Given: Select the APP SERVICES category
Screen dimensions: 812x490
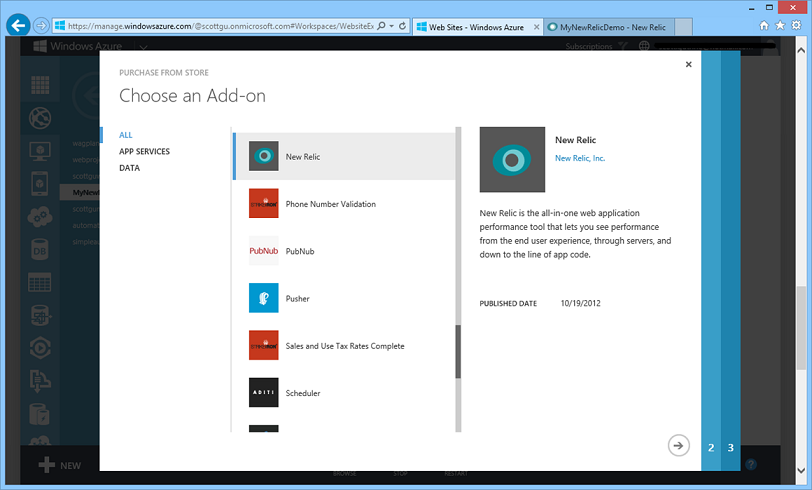Looking at the screenshot, I should point(144,151).
